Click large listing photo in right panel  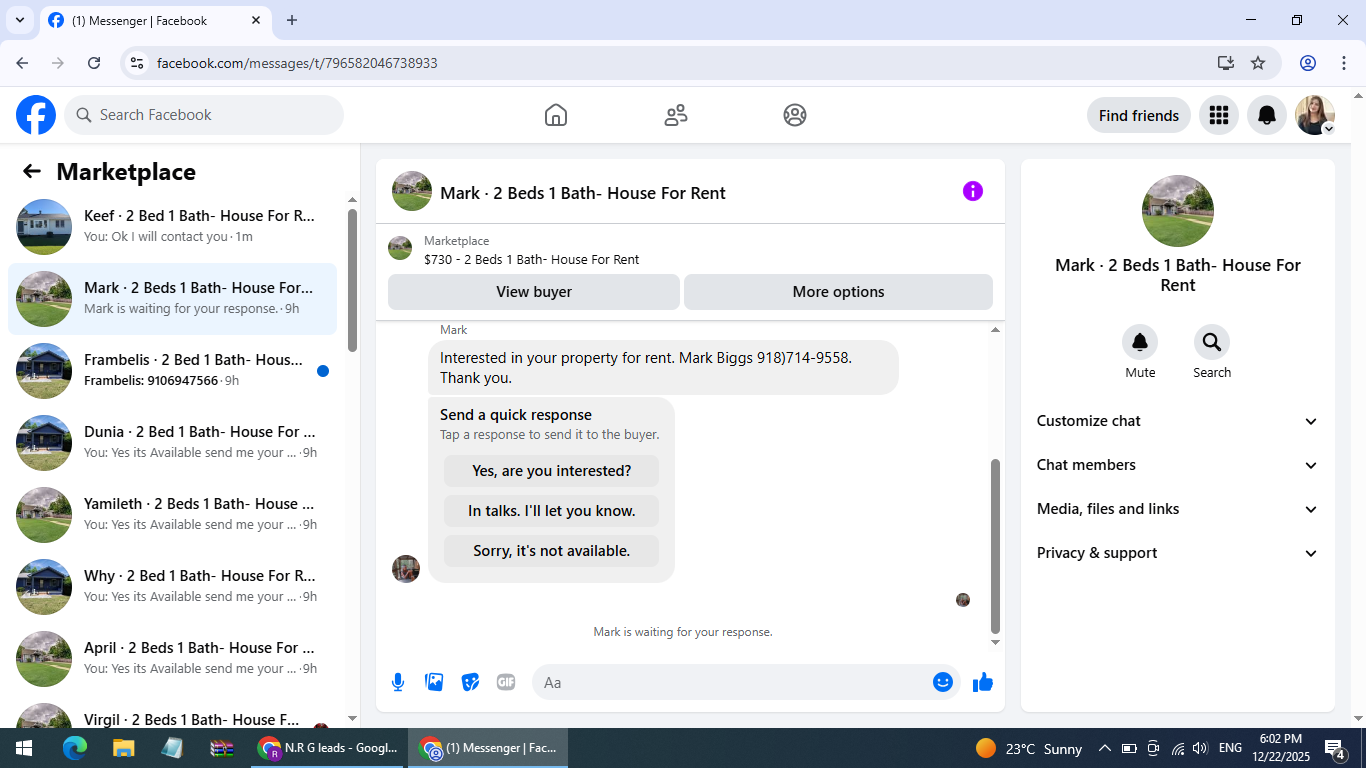coord(1178,211)
